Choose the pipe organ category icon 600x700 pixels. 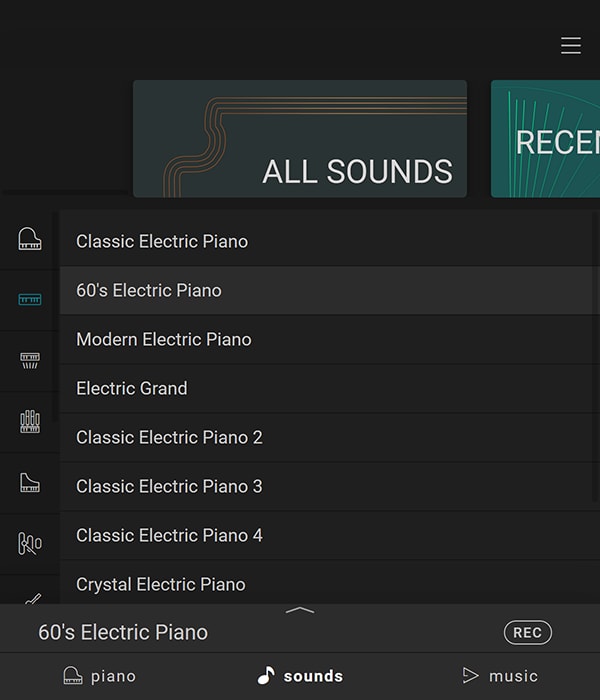point(30,421)
